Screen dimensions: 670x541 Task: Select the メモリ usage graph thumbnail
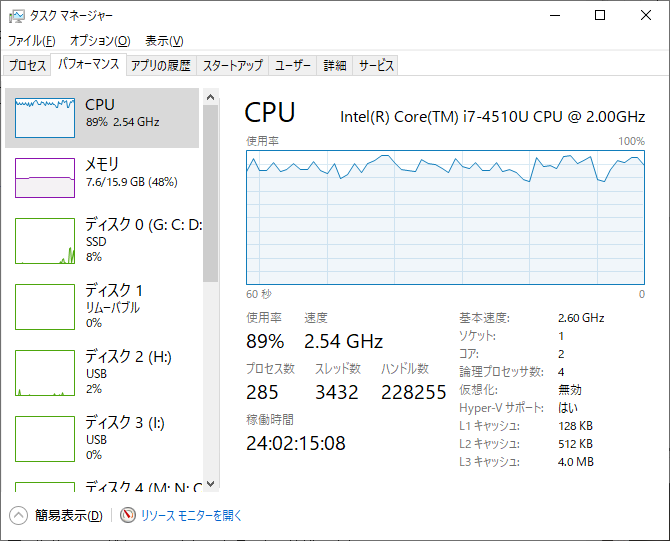pos(45,178)
